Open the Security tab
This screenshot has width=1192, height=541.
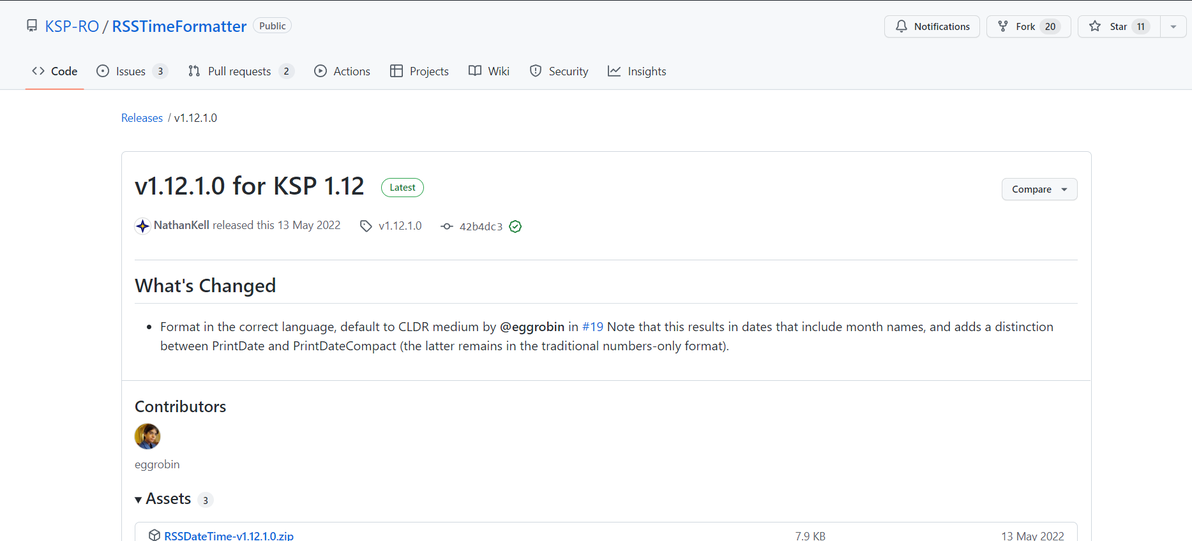559,71
